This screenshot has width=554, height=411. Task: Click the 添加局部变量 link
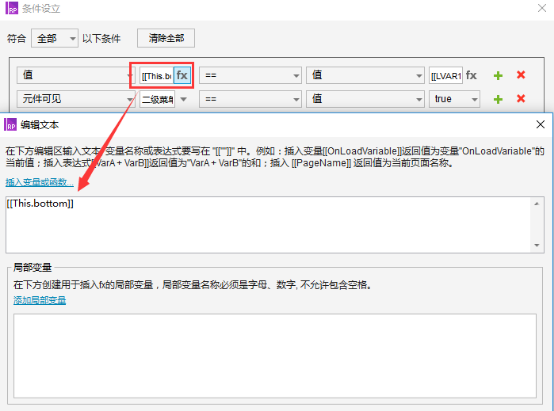pos(40,300)
